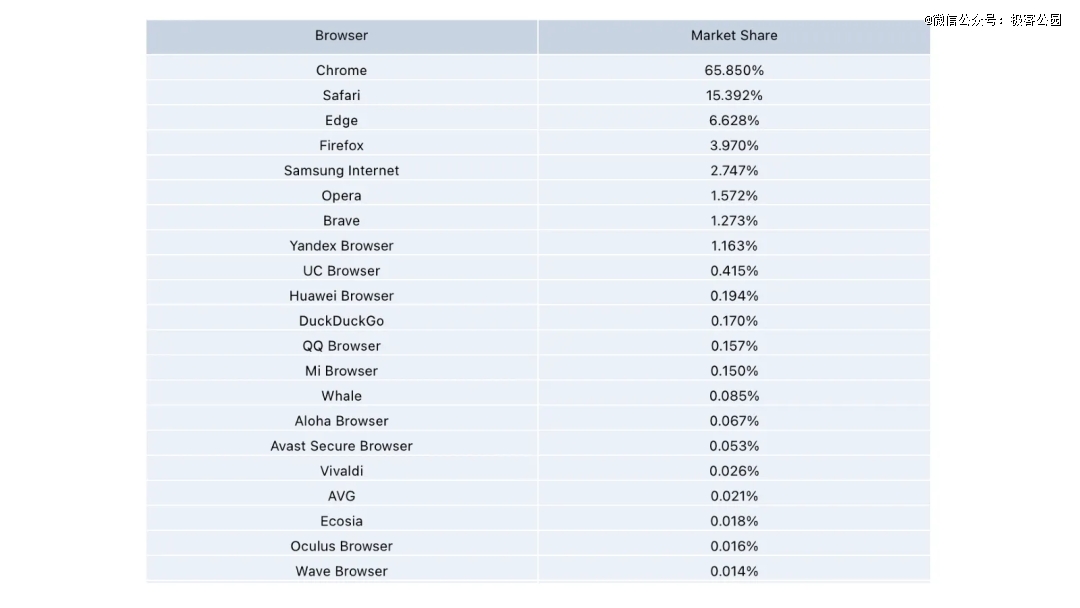Click Opera's 1.572% share value
The width and height of the screenshot is (1080, 608).
734,195
